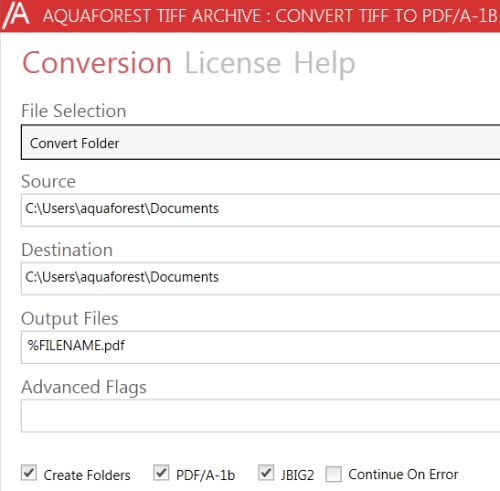
Task: Click the Aquaforest TIFF Archive title bar text
Action: (x=270, y=16)
